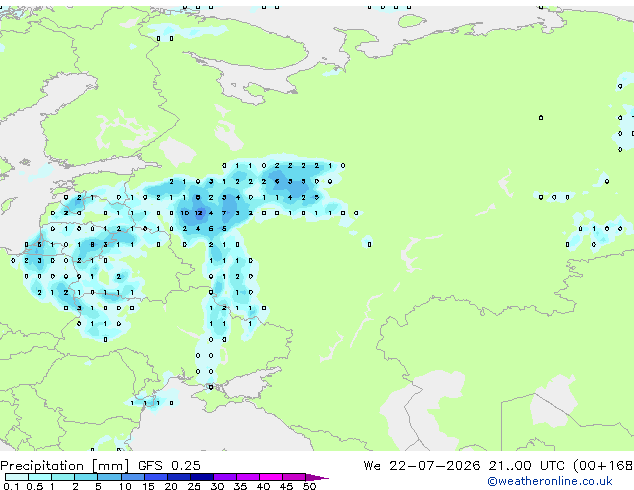634x490 pixels.
Task: Select the legend swatch between 45 and 50
Action: click(x=294, y=477)
